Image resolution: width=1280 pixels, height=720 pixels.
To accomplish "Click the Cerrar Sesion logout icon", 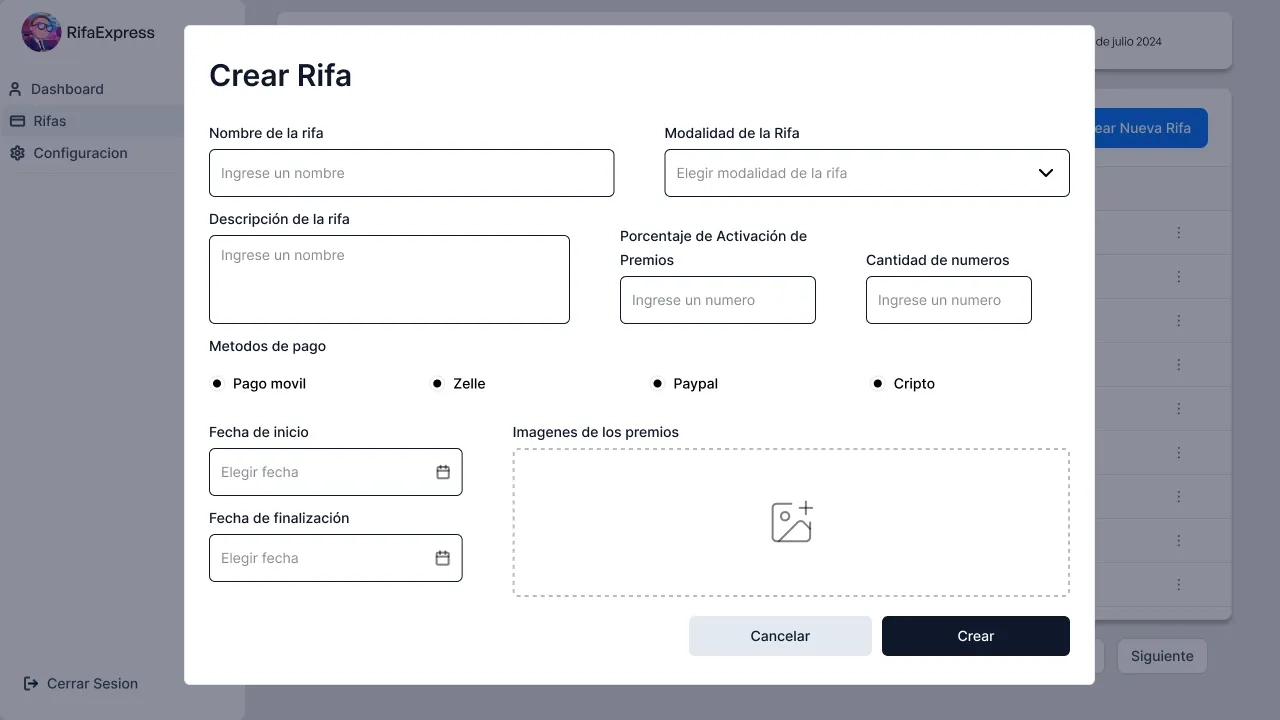I will 29,683.
